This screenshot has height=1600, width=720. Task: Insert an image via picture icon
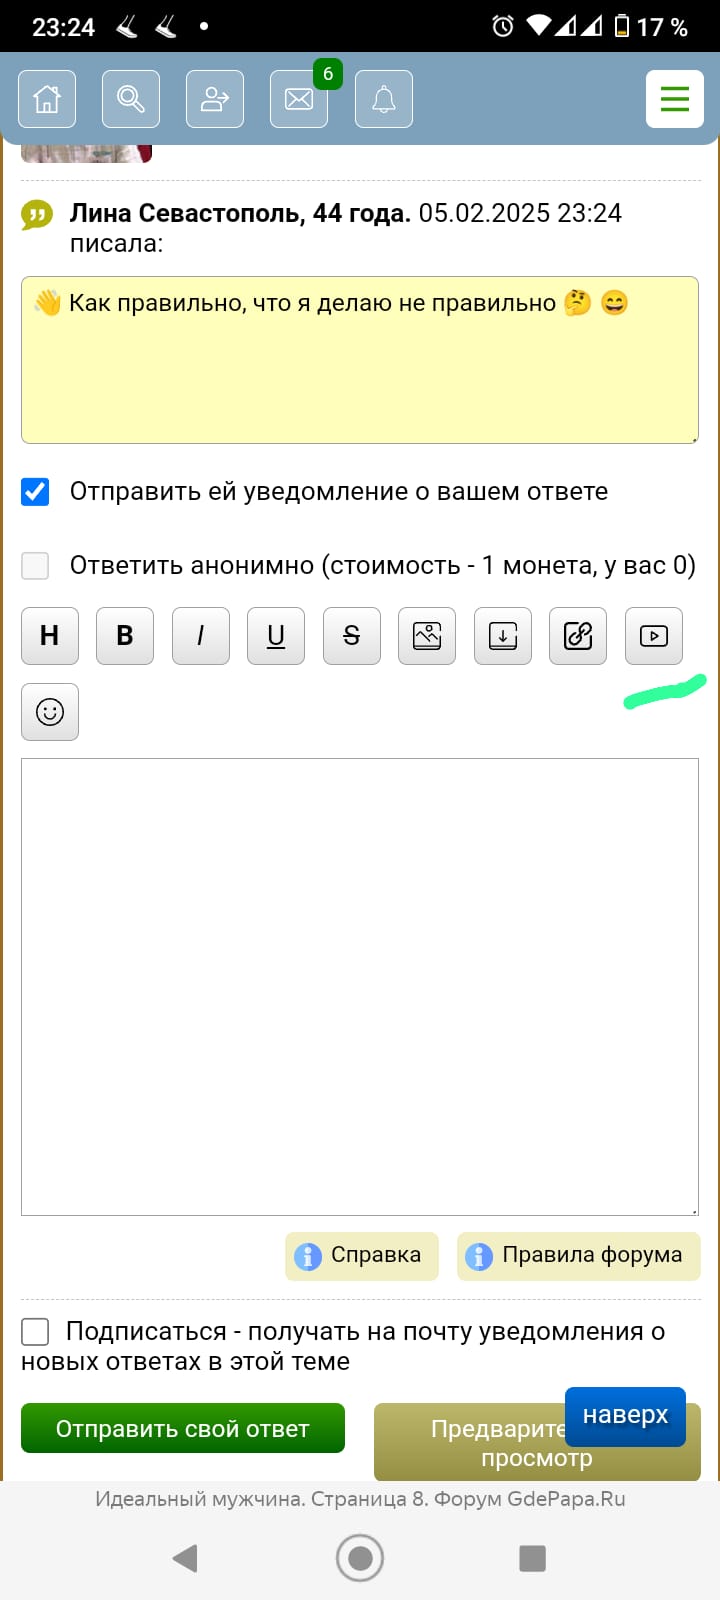[427, 636]
